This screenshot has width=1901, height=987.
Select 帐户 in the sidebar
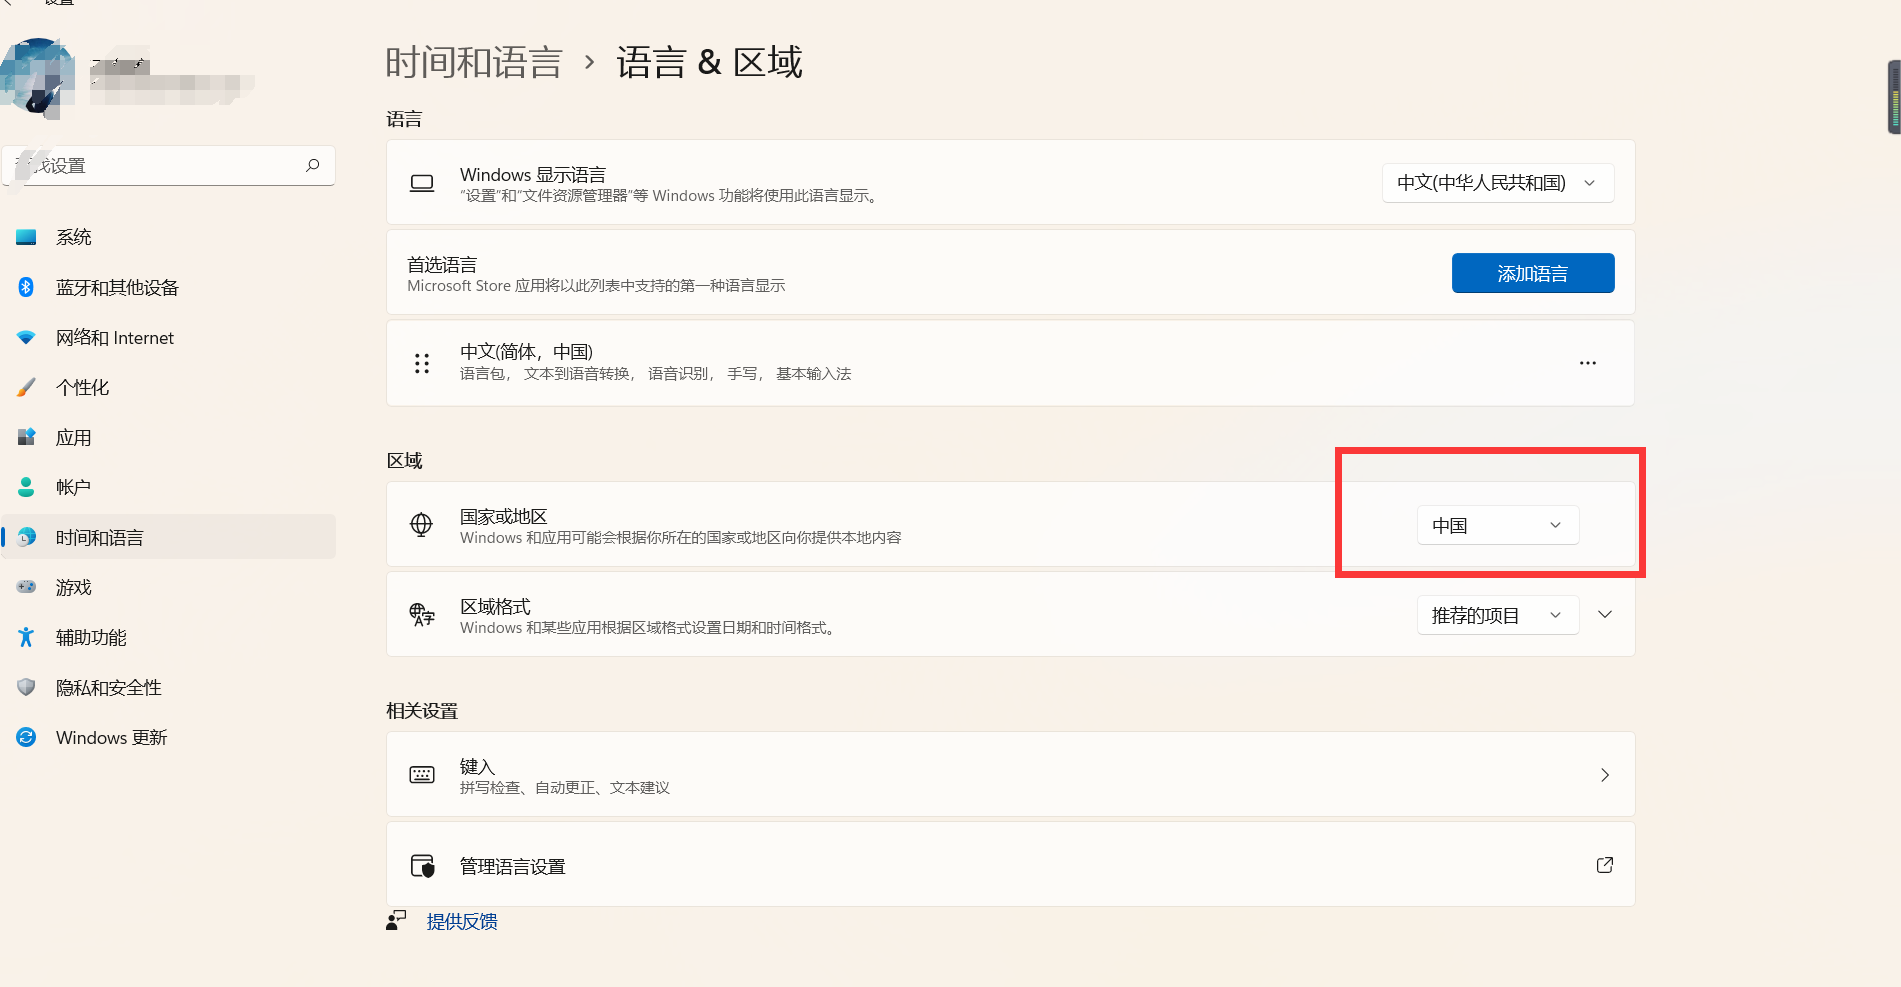[x=168, y=487]
